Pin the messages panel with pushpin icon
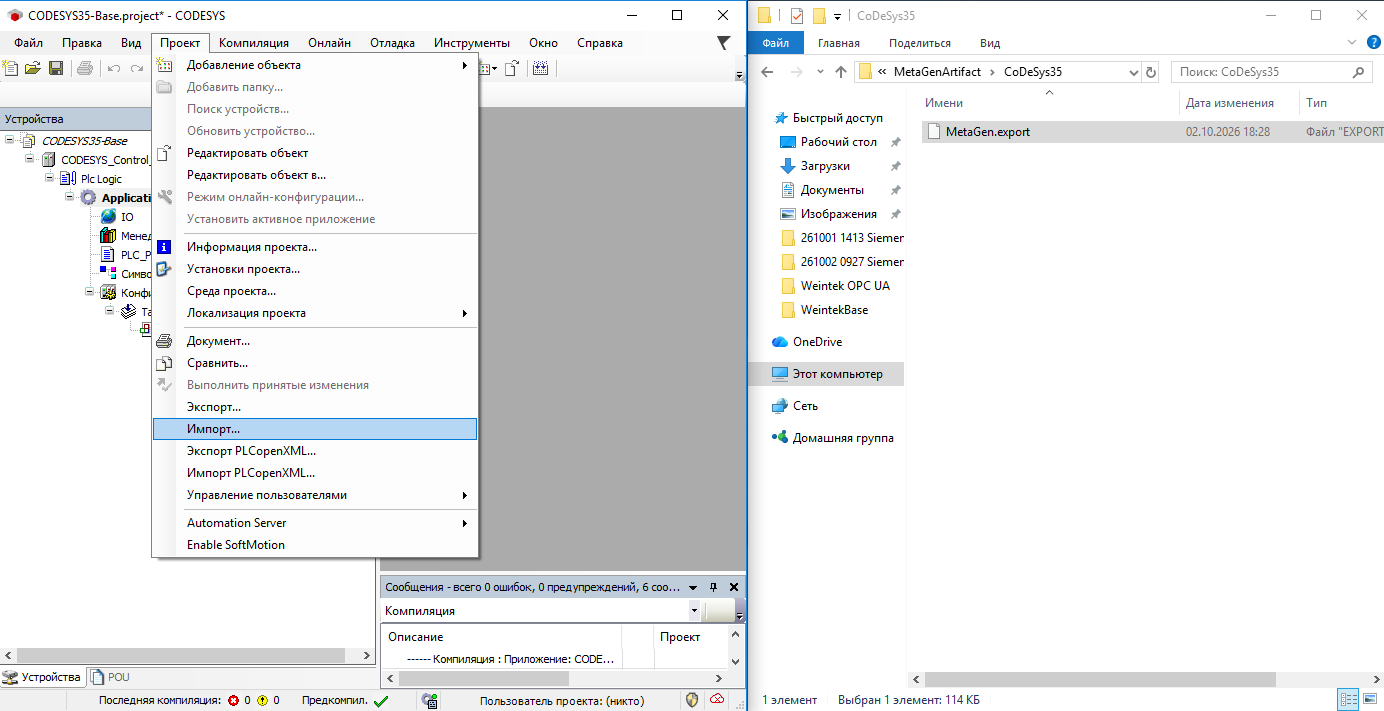1384x711 pixels. tap(714, 587)
